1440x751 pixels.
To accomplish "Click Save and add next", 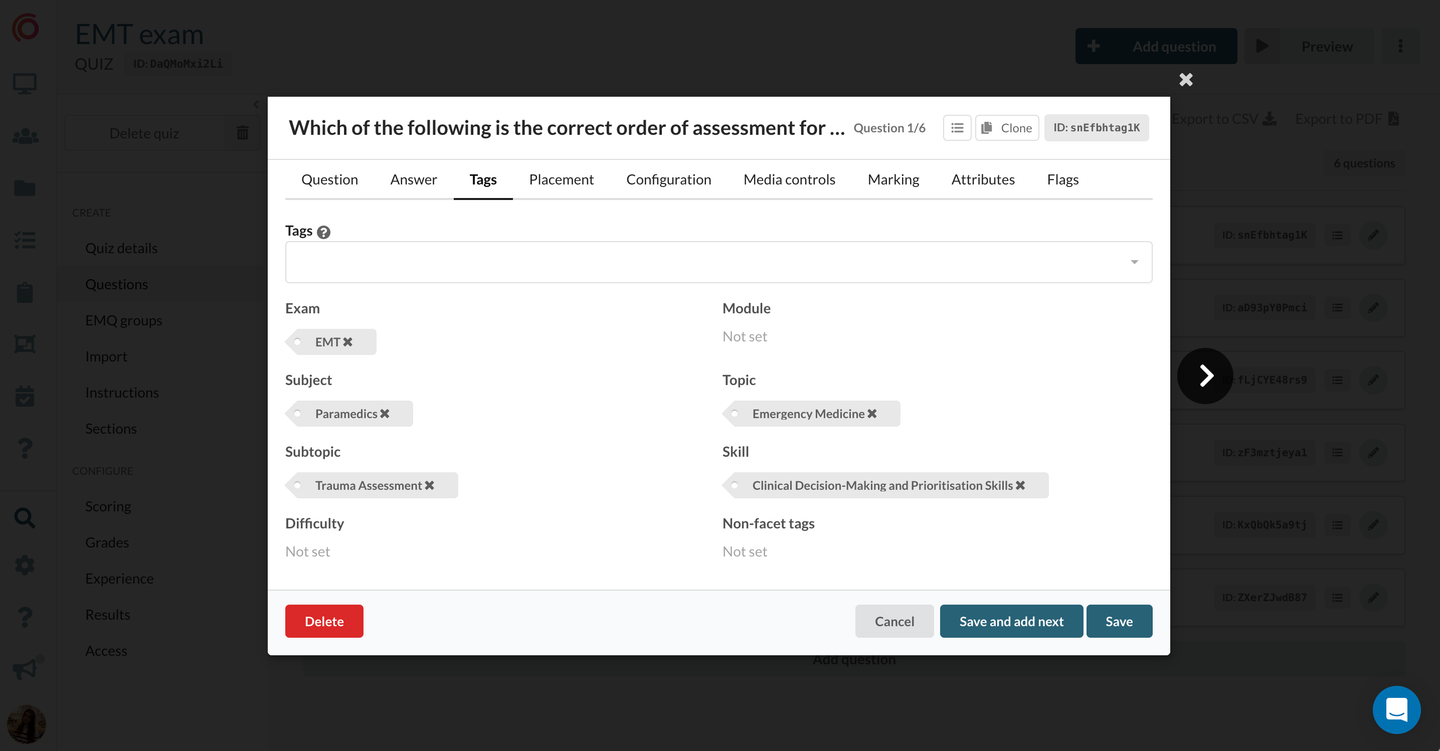I will tap(1011, 621).
